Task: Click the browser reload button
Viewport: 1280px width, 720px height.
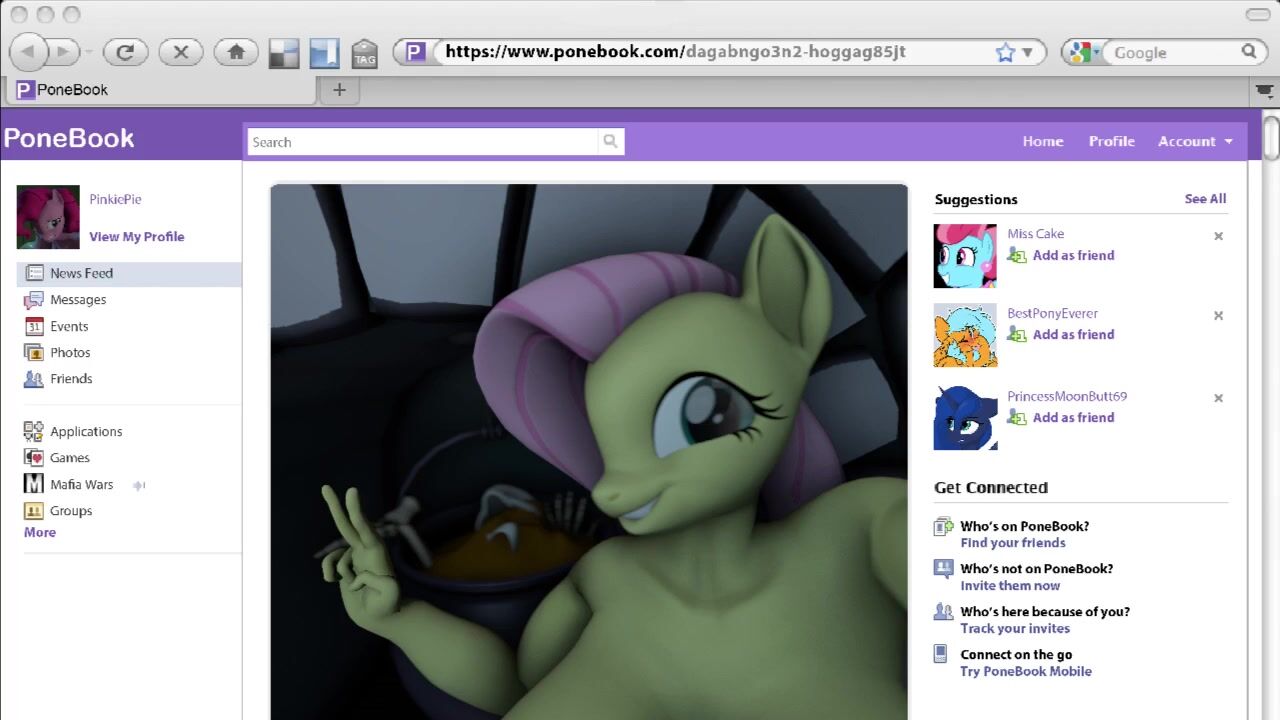Action: 125,52
